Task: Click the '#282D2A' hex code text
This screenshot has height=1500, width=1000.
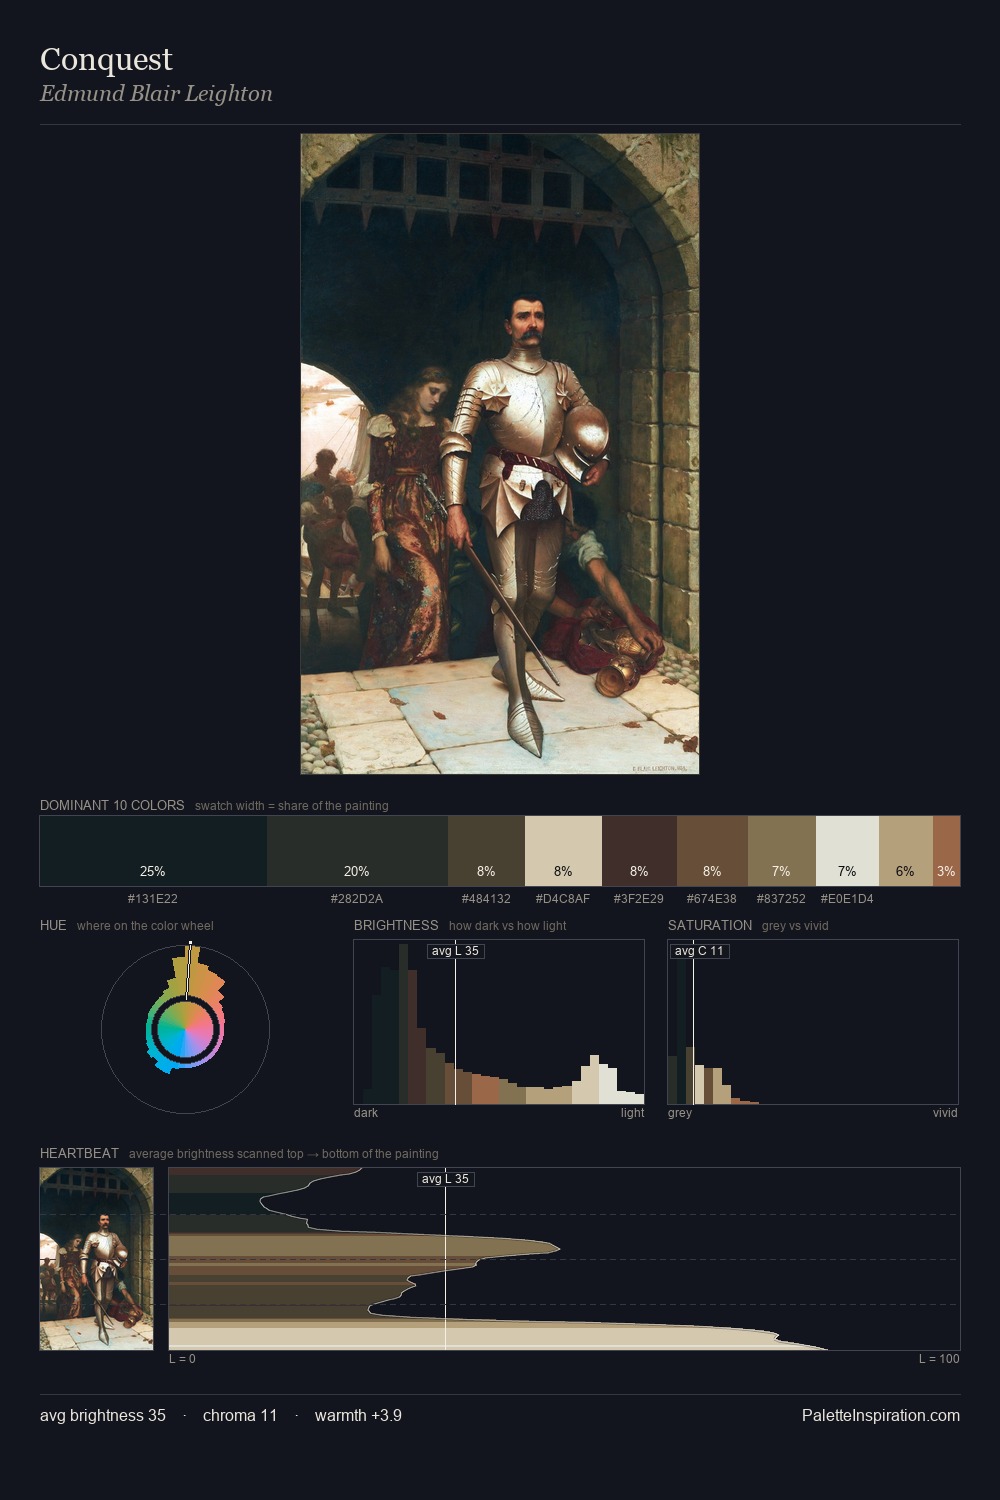Action: (357, 899)
